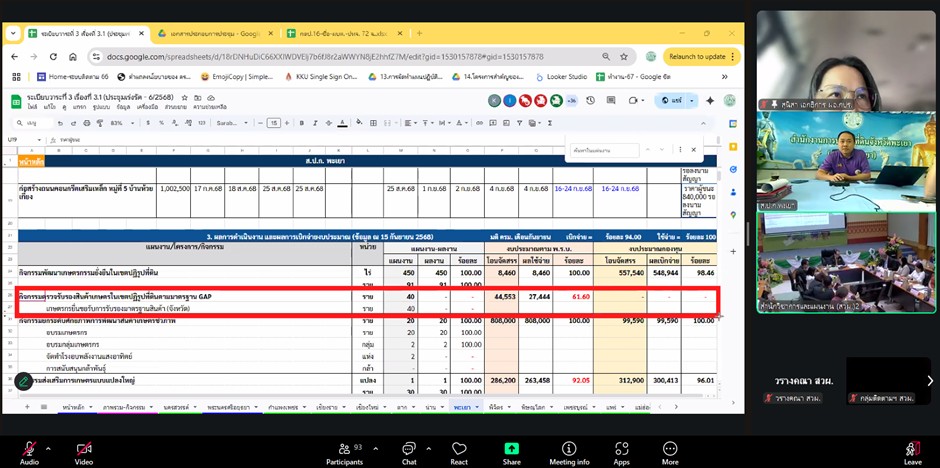Viewport: 940px width, 468px height.
Task: Open the Zoom Apps icon
Action: click(621, 449)
